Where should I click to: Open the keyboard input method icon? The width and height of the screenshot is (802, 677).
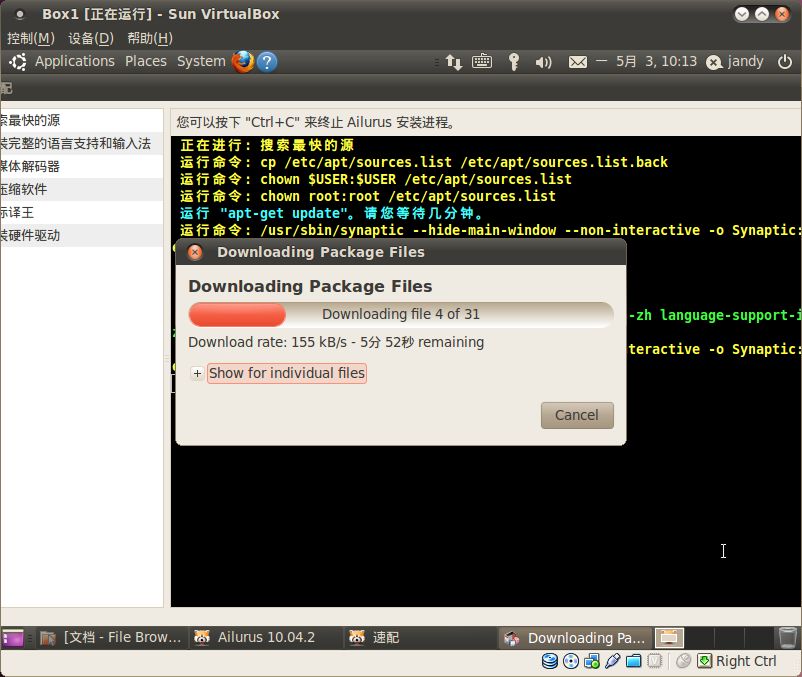[x=482, y=62]
